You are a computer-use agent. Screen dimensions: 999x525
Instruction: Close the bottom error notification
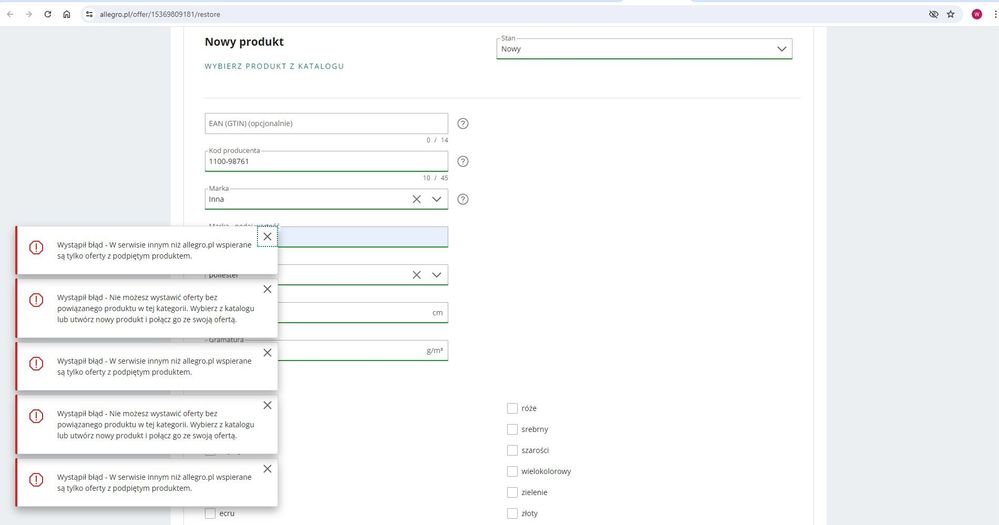267,469
